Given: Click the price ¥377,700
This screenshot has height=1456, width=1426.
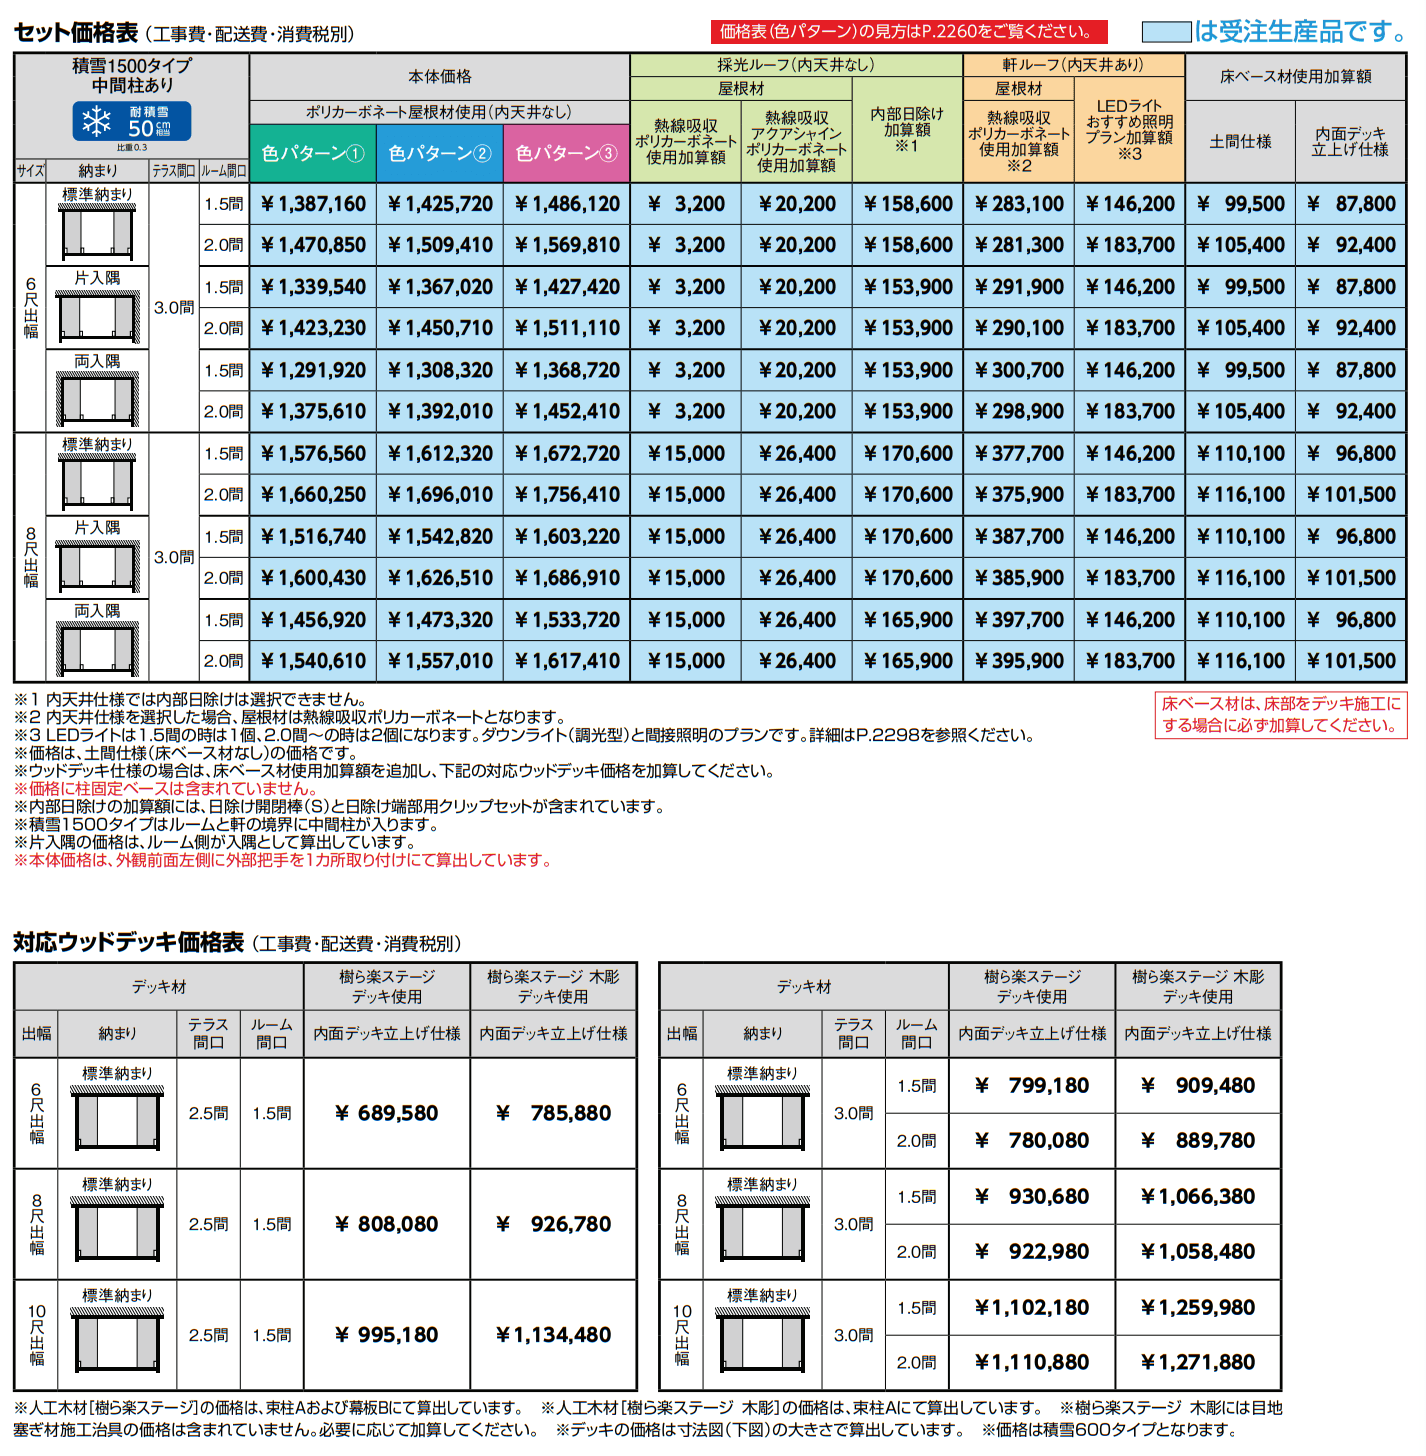Looking at the screenshot, I should pyautogui.click(x=1019, y=453).
